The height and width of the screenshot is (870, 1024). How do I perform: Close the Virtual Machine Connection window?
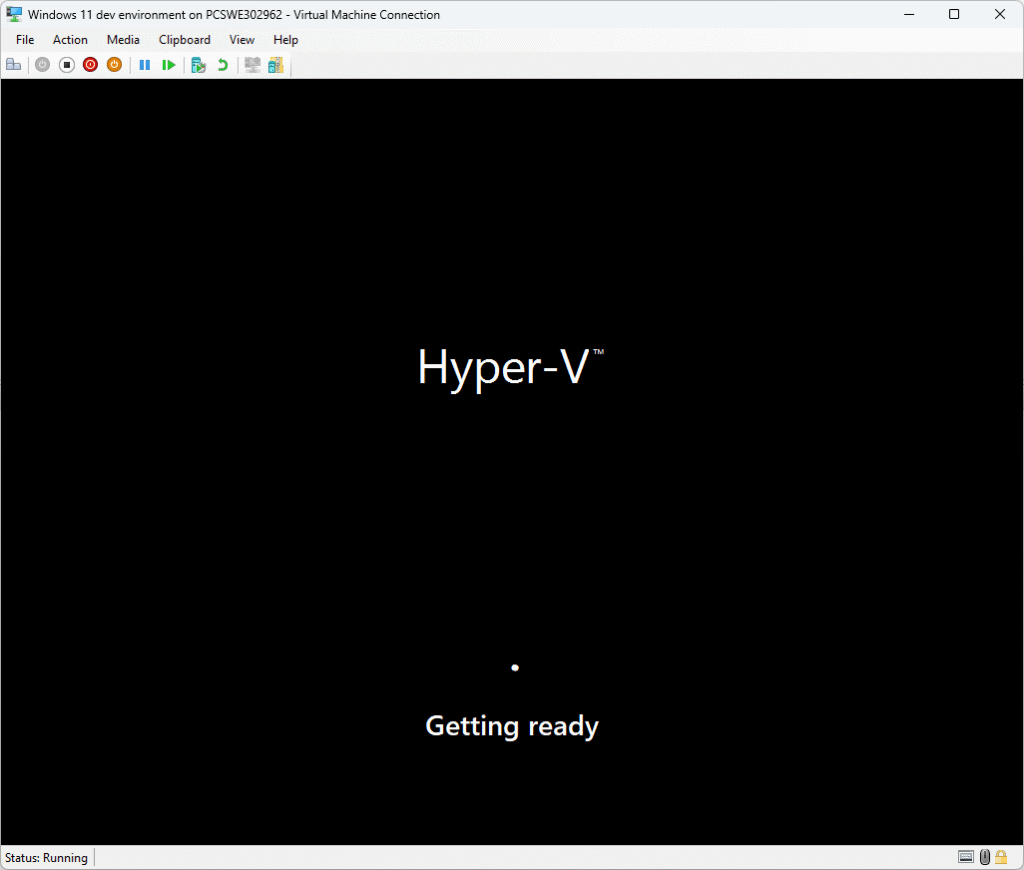[x=1000, y=14]
